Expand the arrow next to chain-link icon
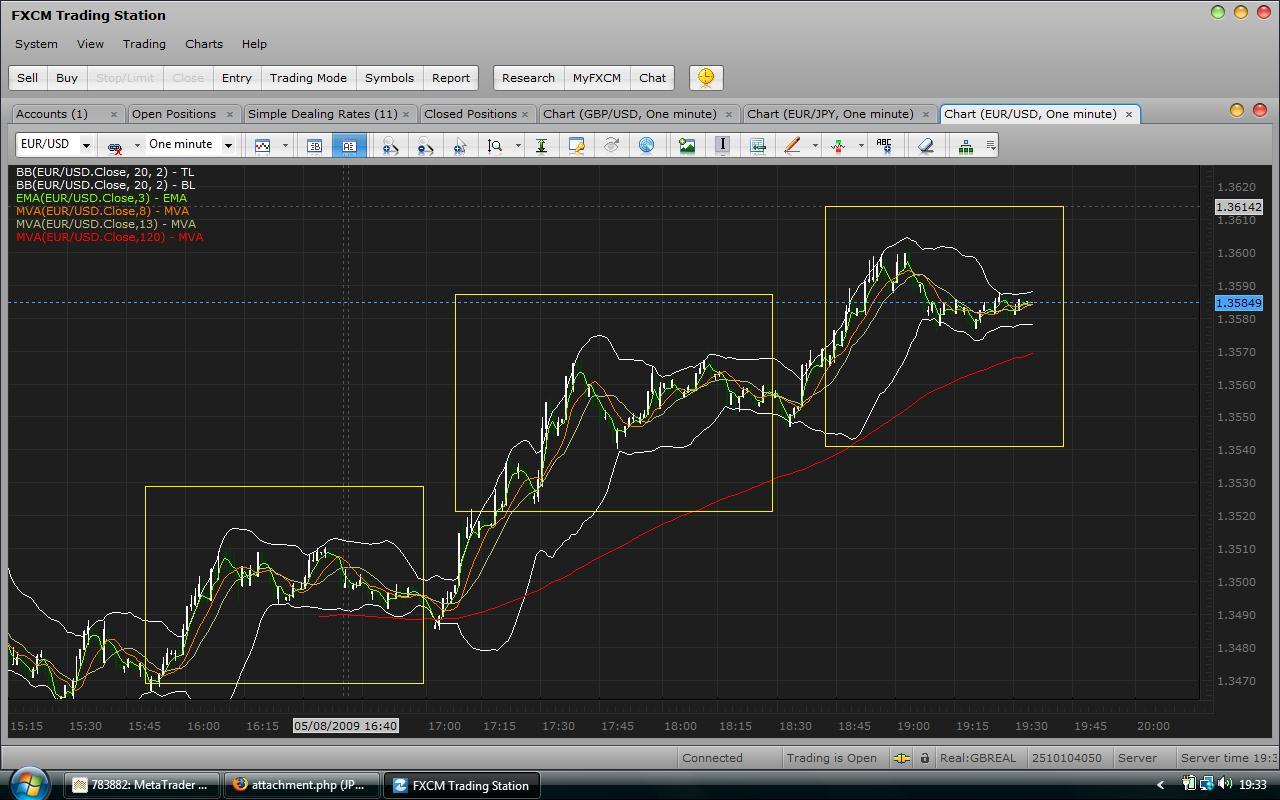The height and width of the screenshot is (800, 1280). 137,146
